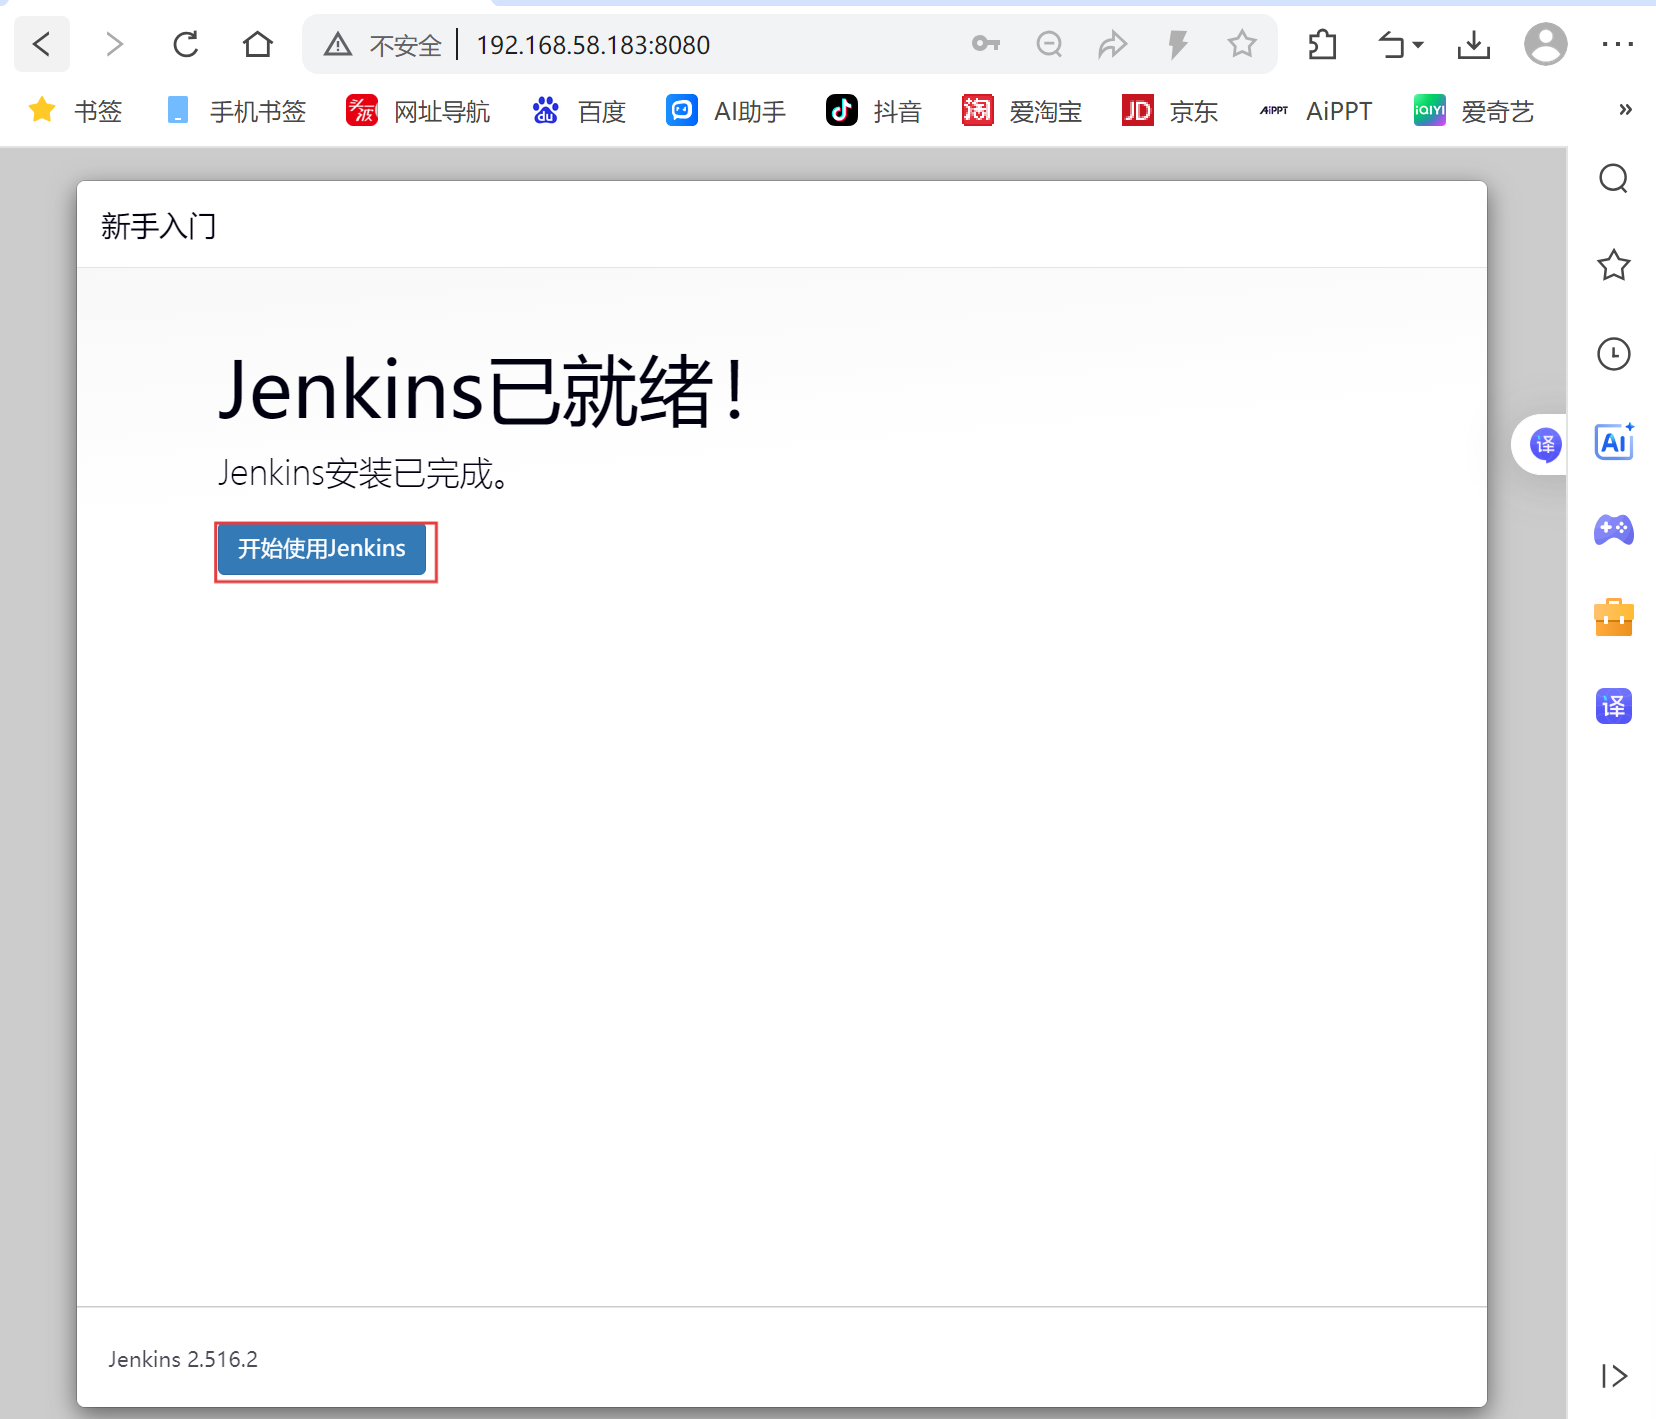Click the sidebar search icon
Viewport: 1656px width, 1419px height.
pos(1614,179)
